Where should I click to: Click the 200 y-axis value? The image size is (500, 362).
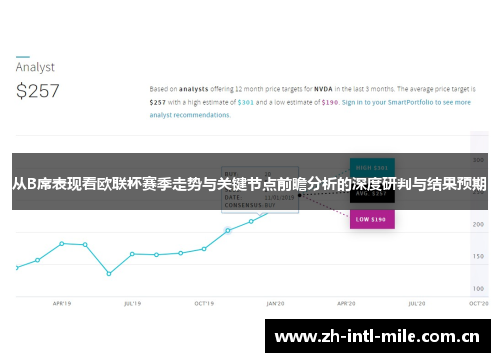(x=478, y=224)
